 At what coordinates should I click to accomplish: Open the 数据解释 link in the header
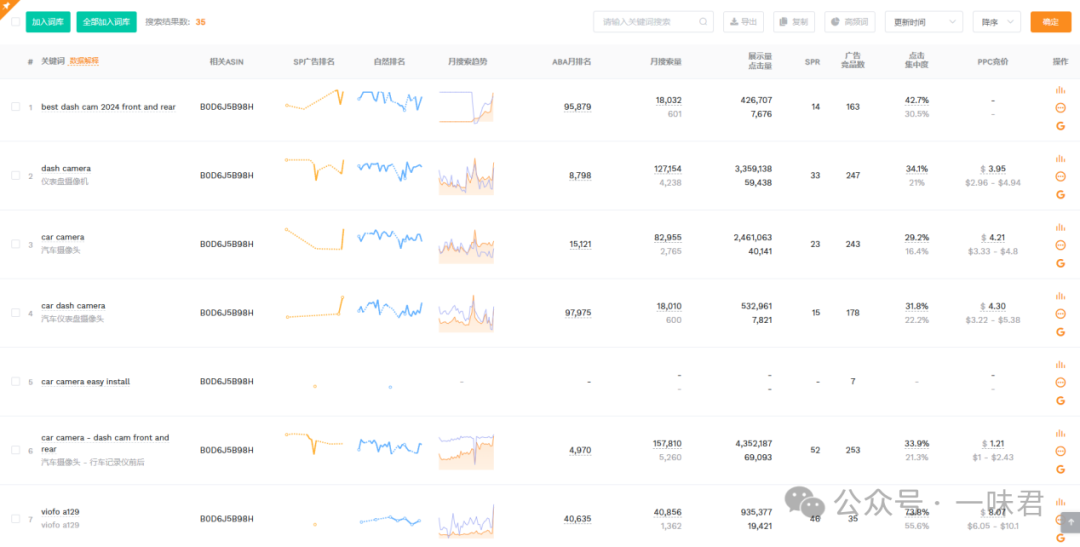84,61
